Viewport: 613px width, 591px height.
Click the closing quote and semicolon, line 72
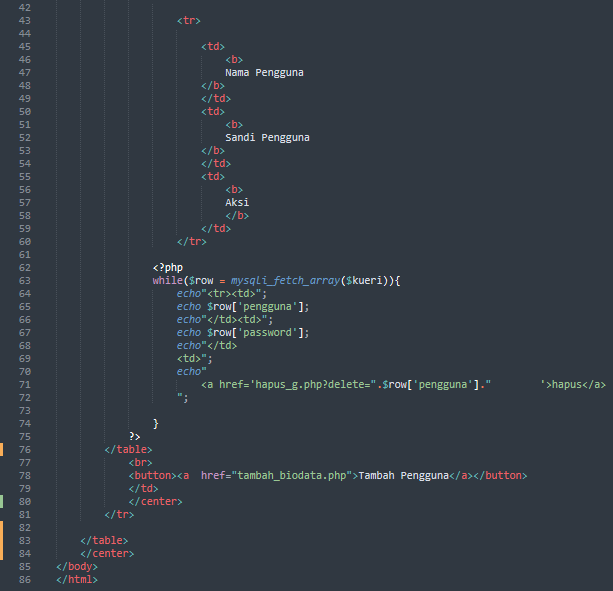pyautogui.click(x=183, y=398)
